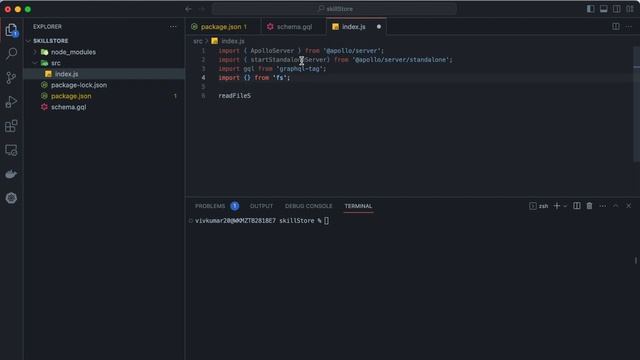Open Remote Explorer view
This screenshot has height=360, width=640.
(x=11, y=150)
